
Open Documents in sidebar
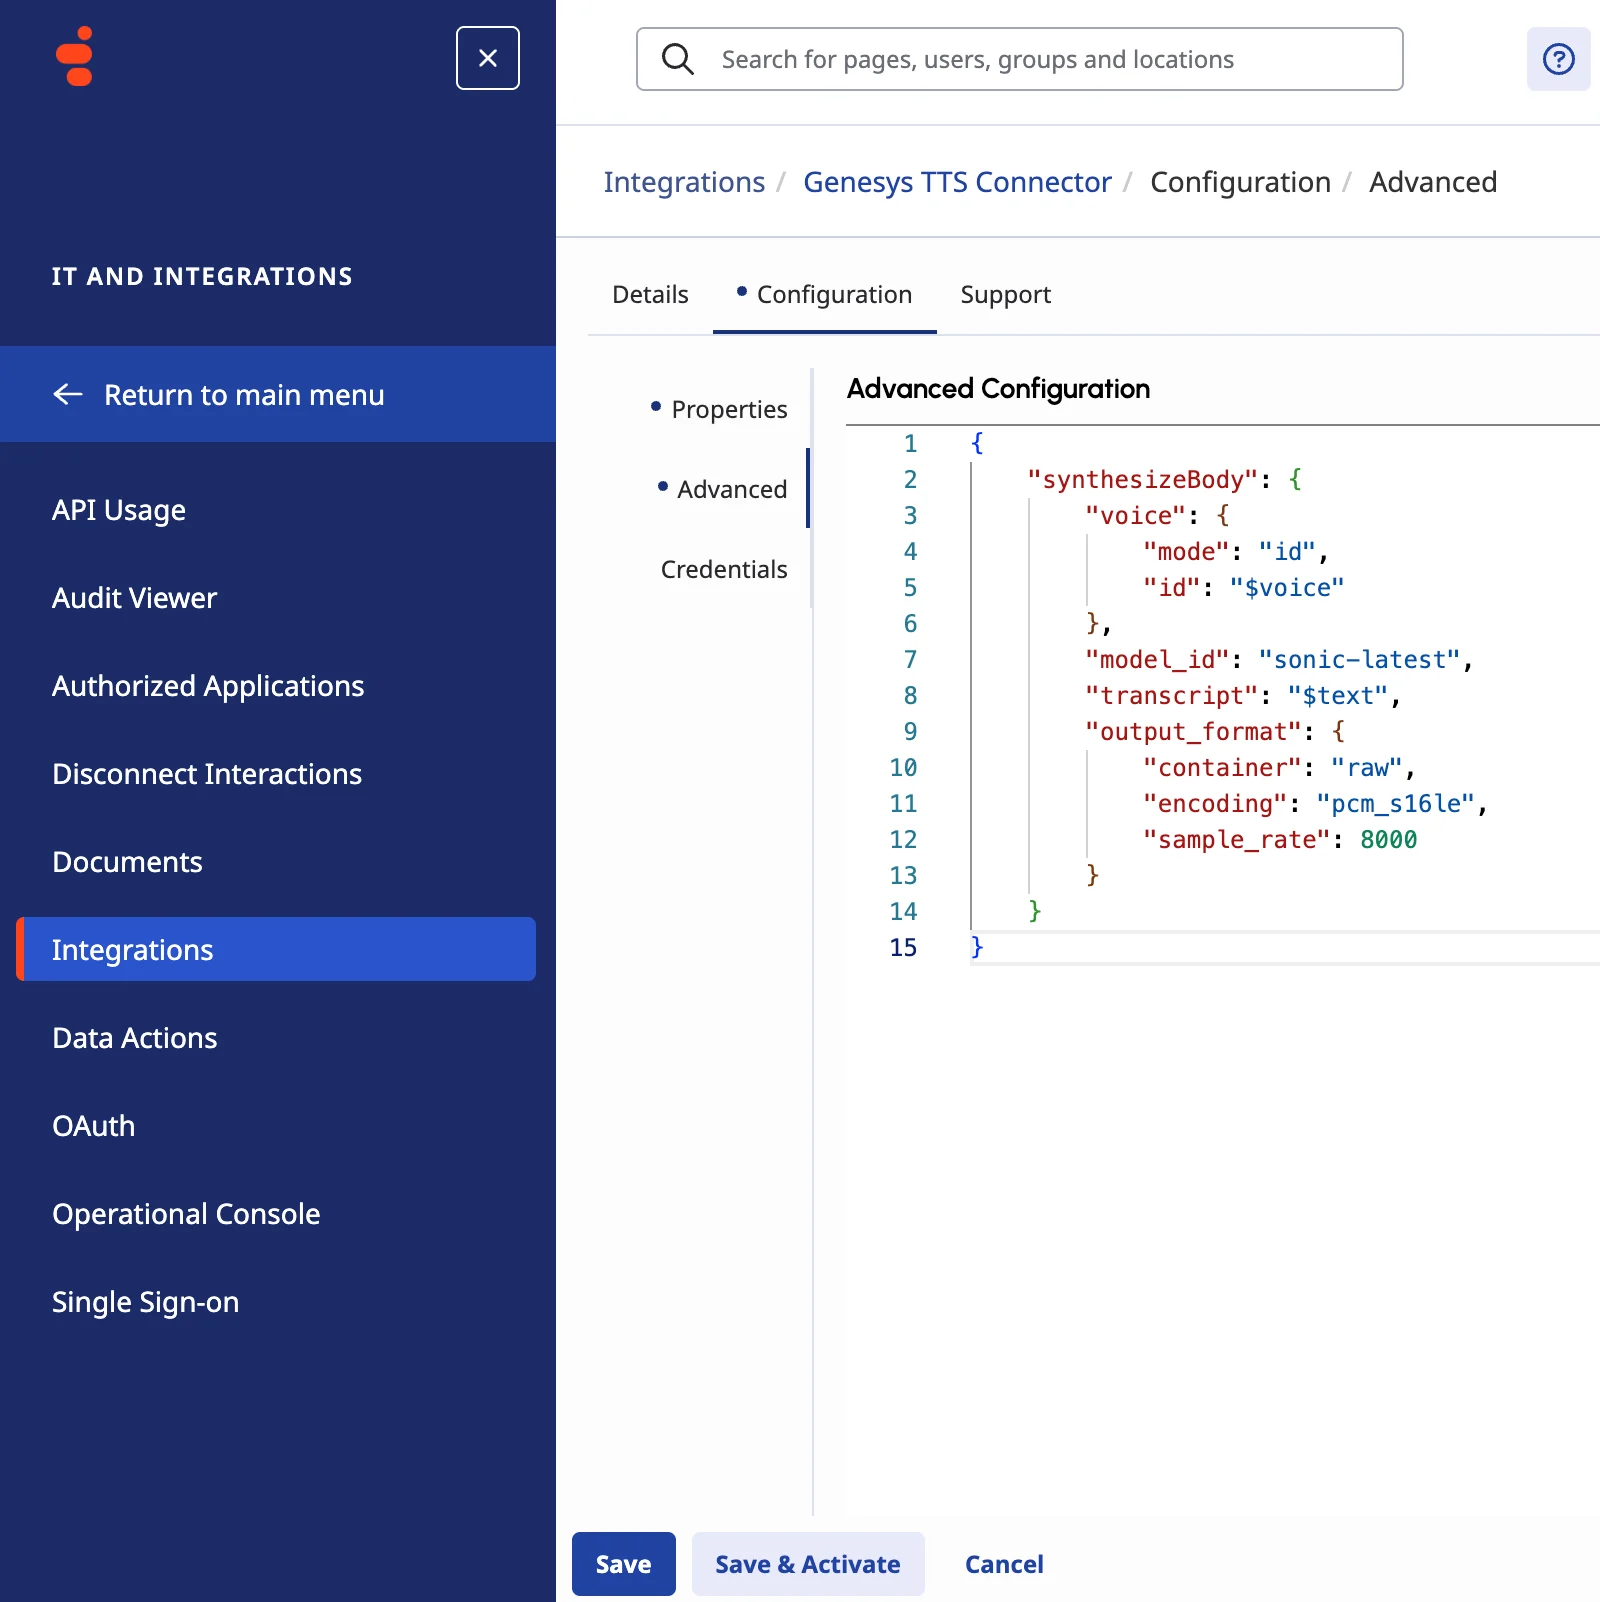click(127, 862)
